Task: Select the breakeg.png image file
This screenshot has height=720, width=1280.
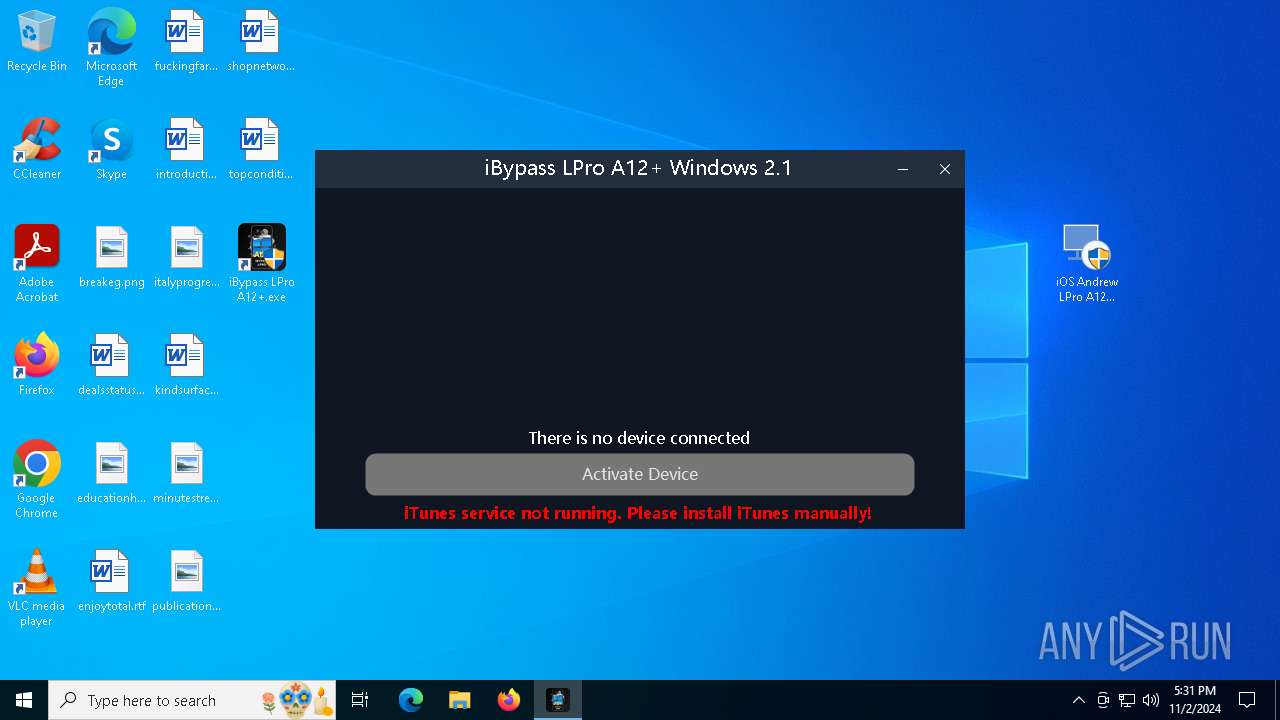Action: (x=112, y=257)
